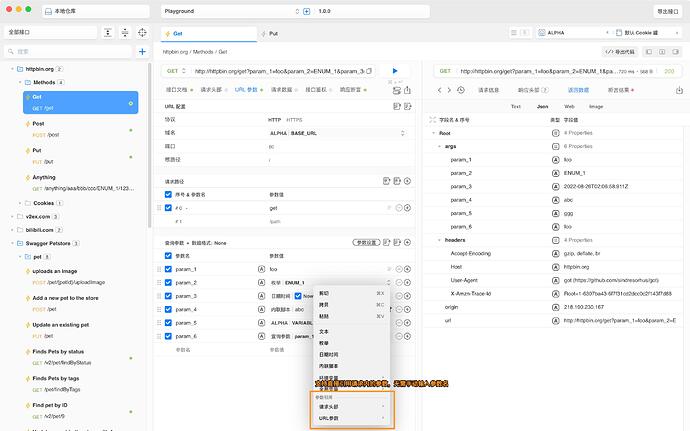The height and width of the screenshot is (431, 690).
Task: Collapse the httpbin.org folder
Action: (15, 69)
